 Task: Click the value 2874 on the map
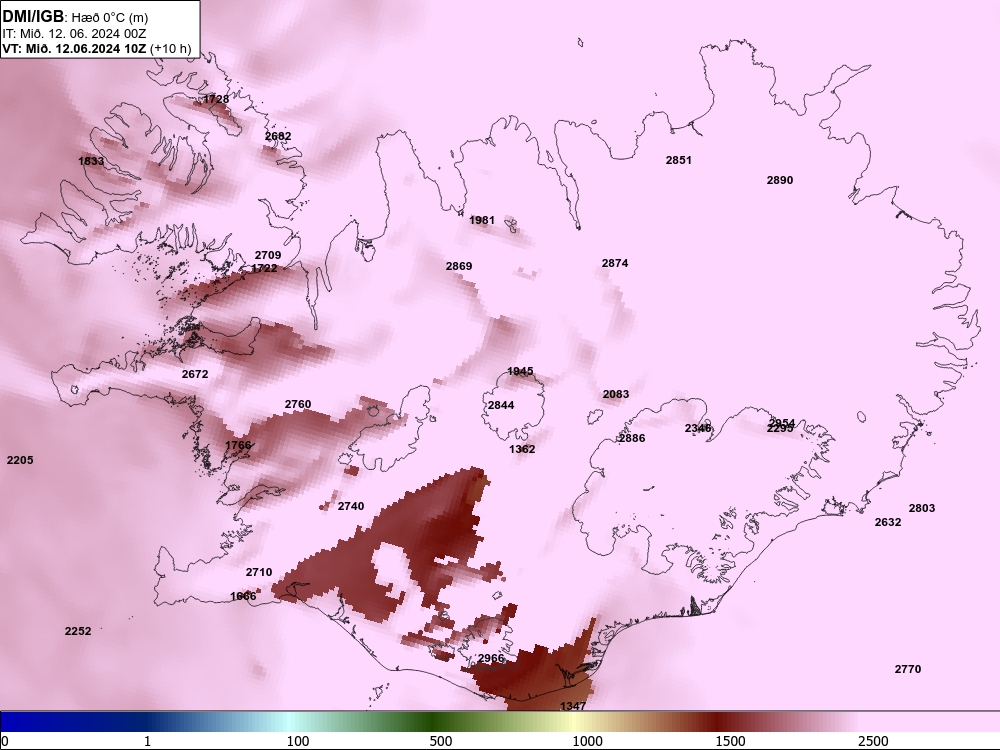[615, 263]
